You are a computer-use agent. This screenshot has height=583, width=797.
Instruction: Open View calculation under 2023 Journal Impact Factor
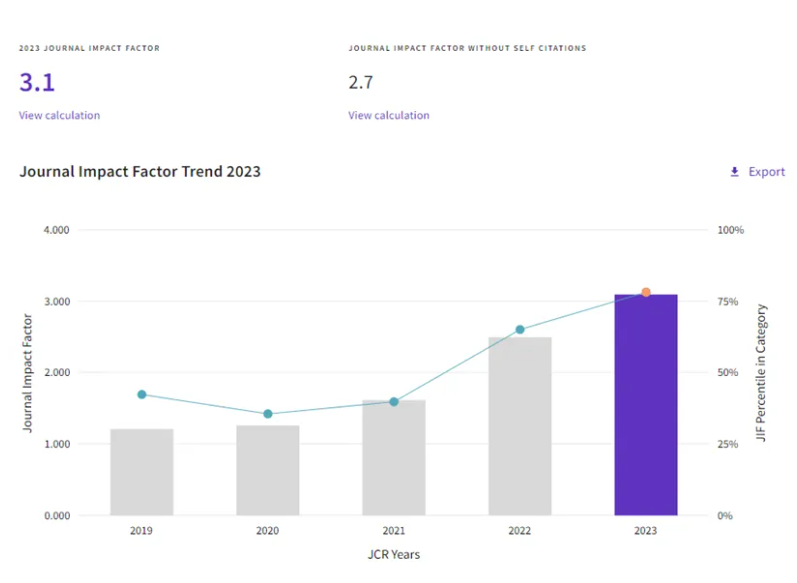tap(59, 115)
